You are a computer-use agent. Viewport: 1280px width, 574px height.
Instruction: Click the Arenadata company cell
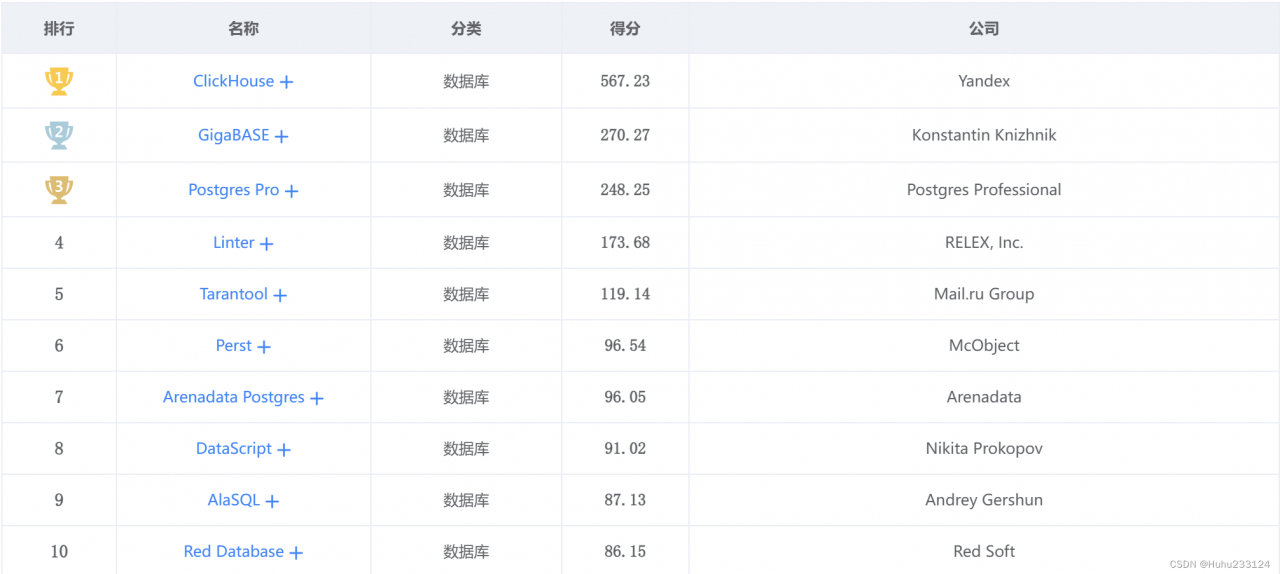pos(984,397)
